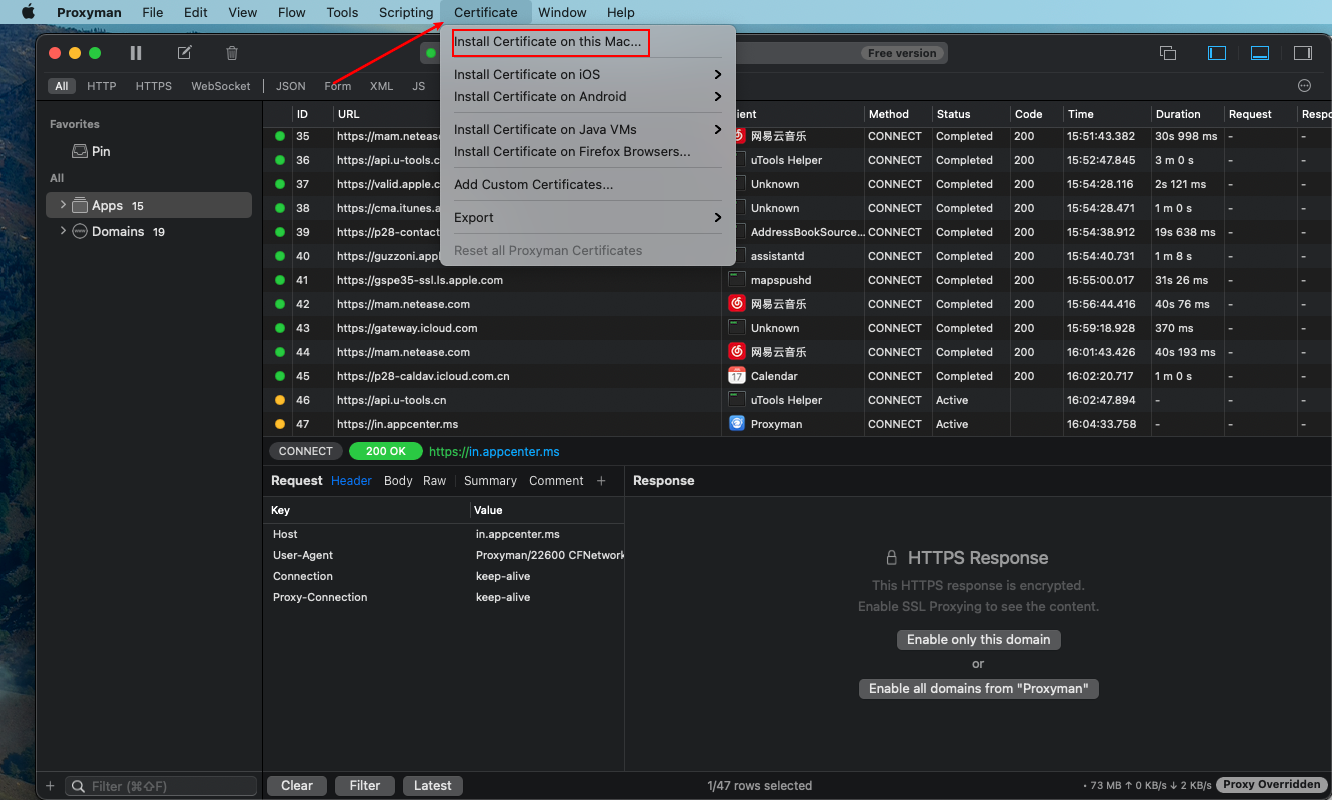Click the Calendar app icon in row 45

[x=737, y=376]
